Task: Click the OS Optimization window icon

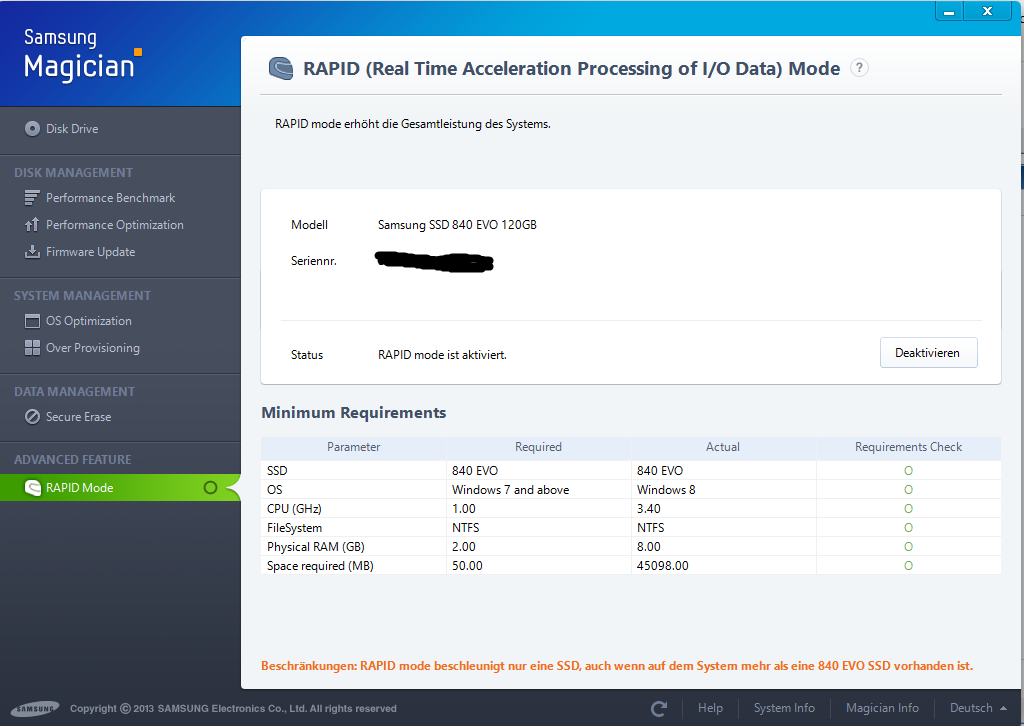Action: [x=32, y=321]
